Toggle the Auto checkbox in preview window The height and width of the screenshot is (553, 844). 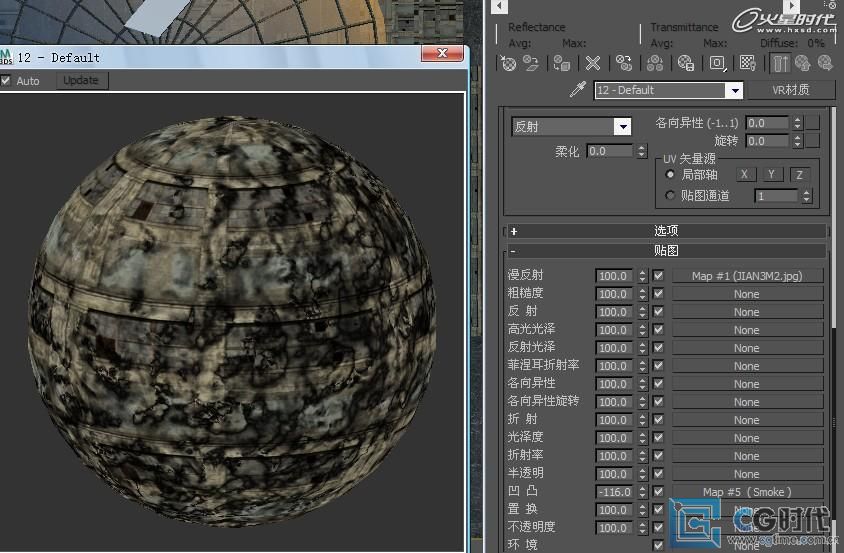click(x=6, y=81)
